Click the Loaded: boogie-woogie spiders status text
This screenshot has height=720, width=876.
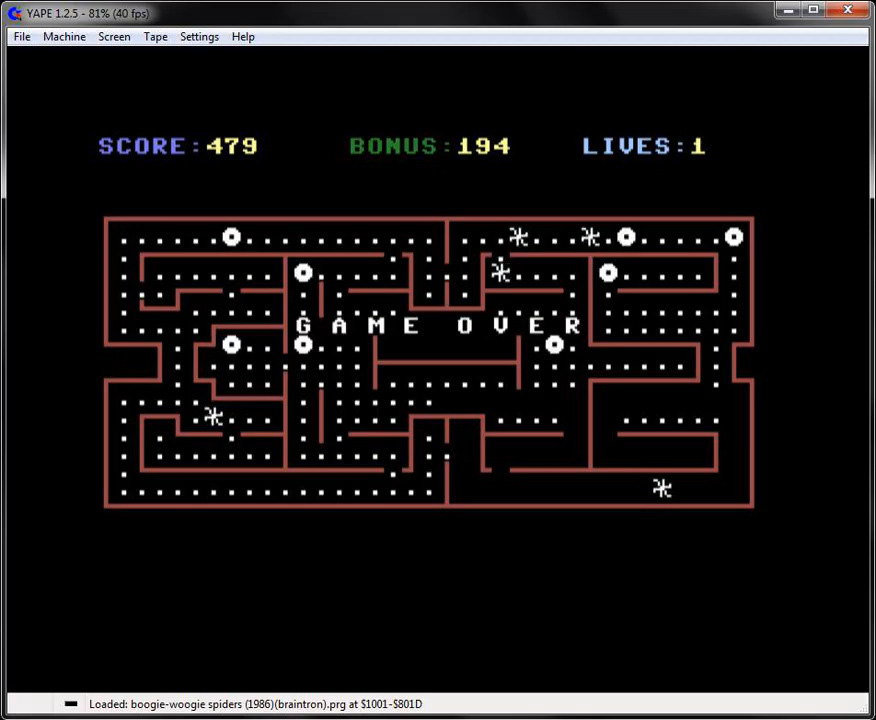(x=255, y=704)
